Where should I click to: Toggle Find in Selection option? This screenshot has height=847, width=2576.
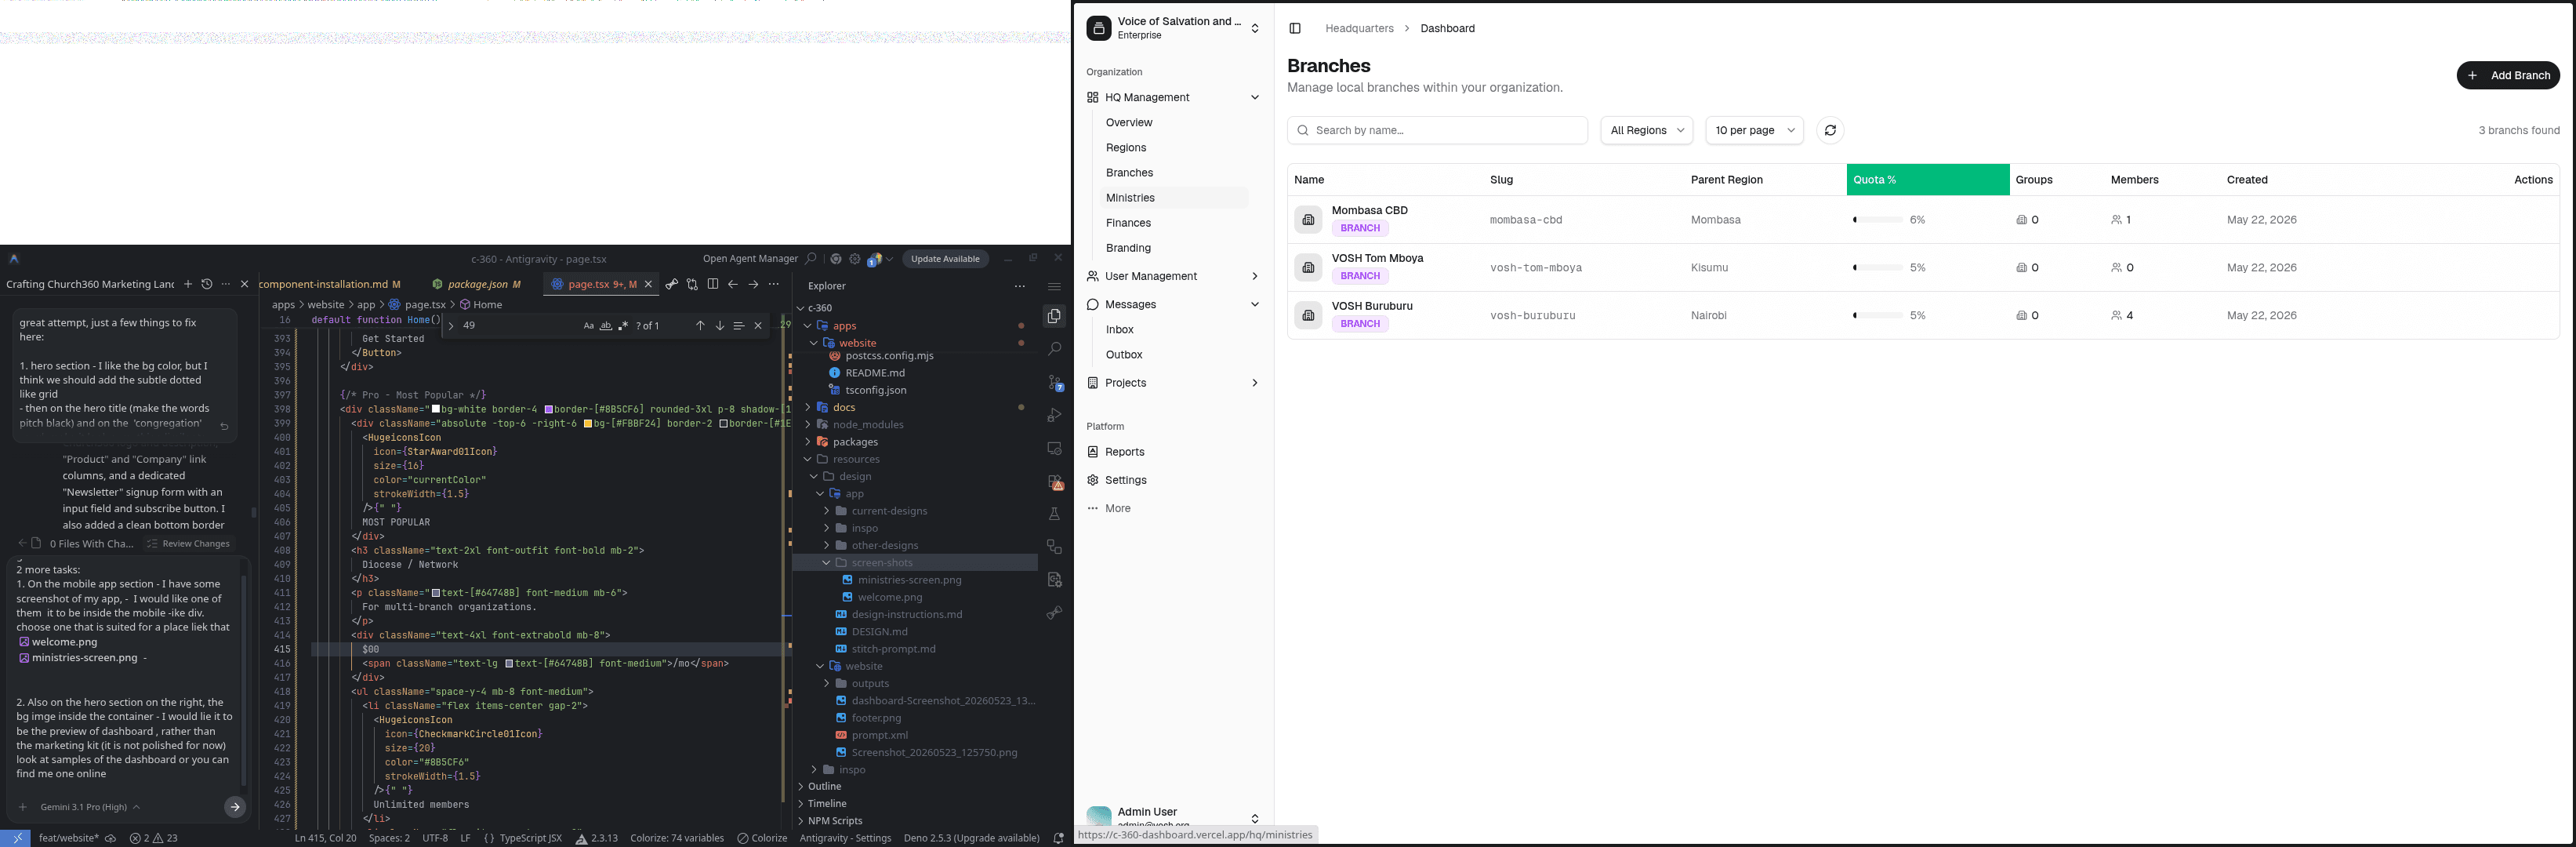coord(739,326)
